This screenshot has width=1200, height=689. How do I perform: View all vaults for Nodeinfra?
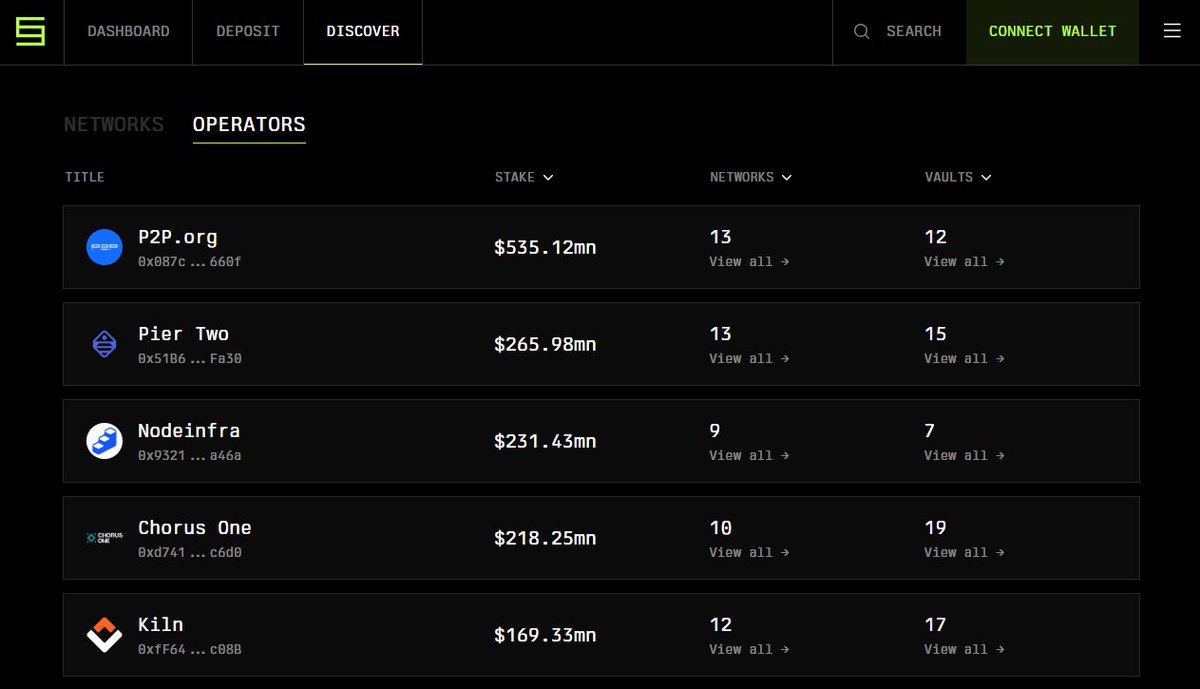964,456
